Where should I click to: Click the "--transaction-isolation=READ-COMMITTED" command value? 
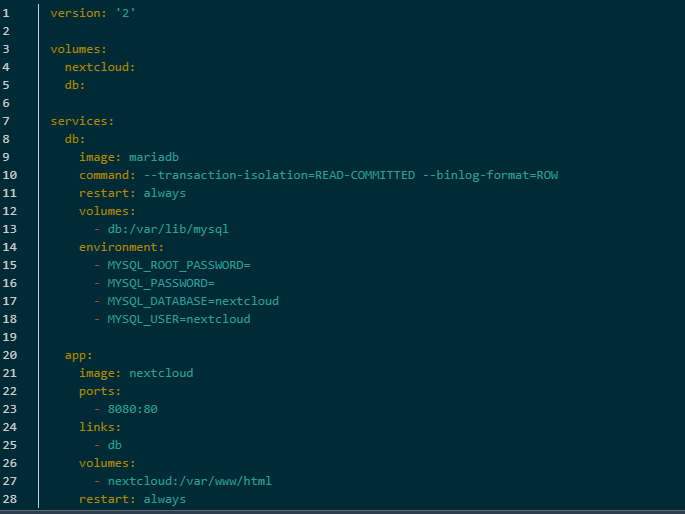[x=279, y=175]
